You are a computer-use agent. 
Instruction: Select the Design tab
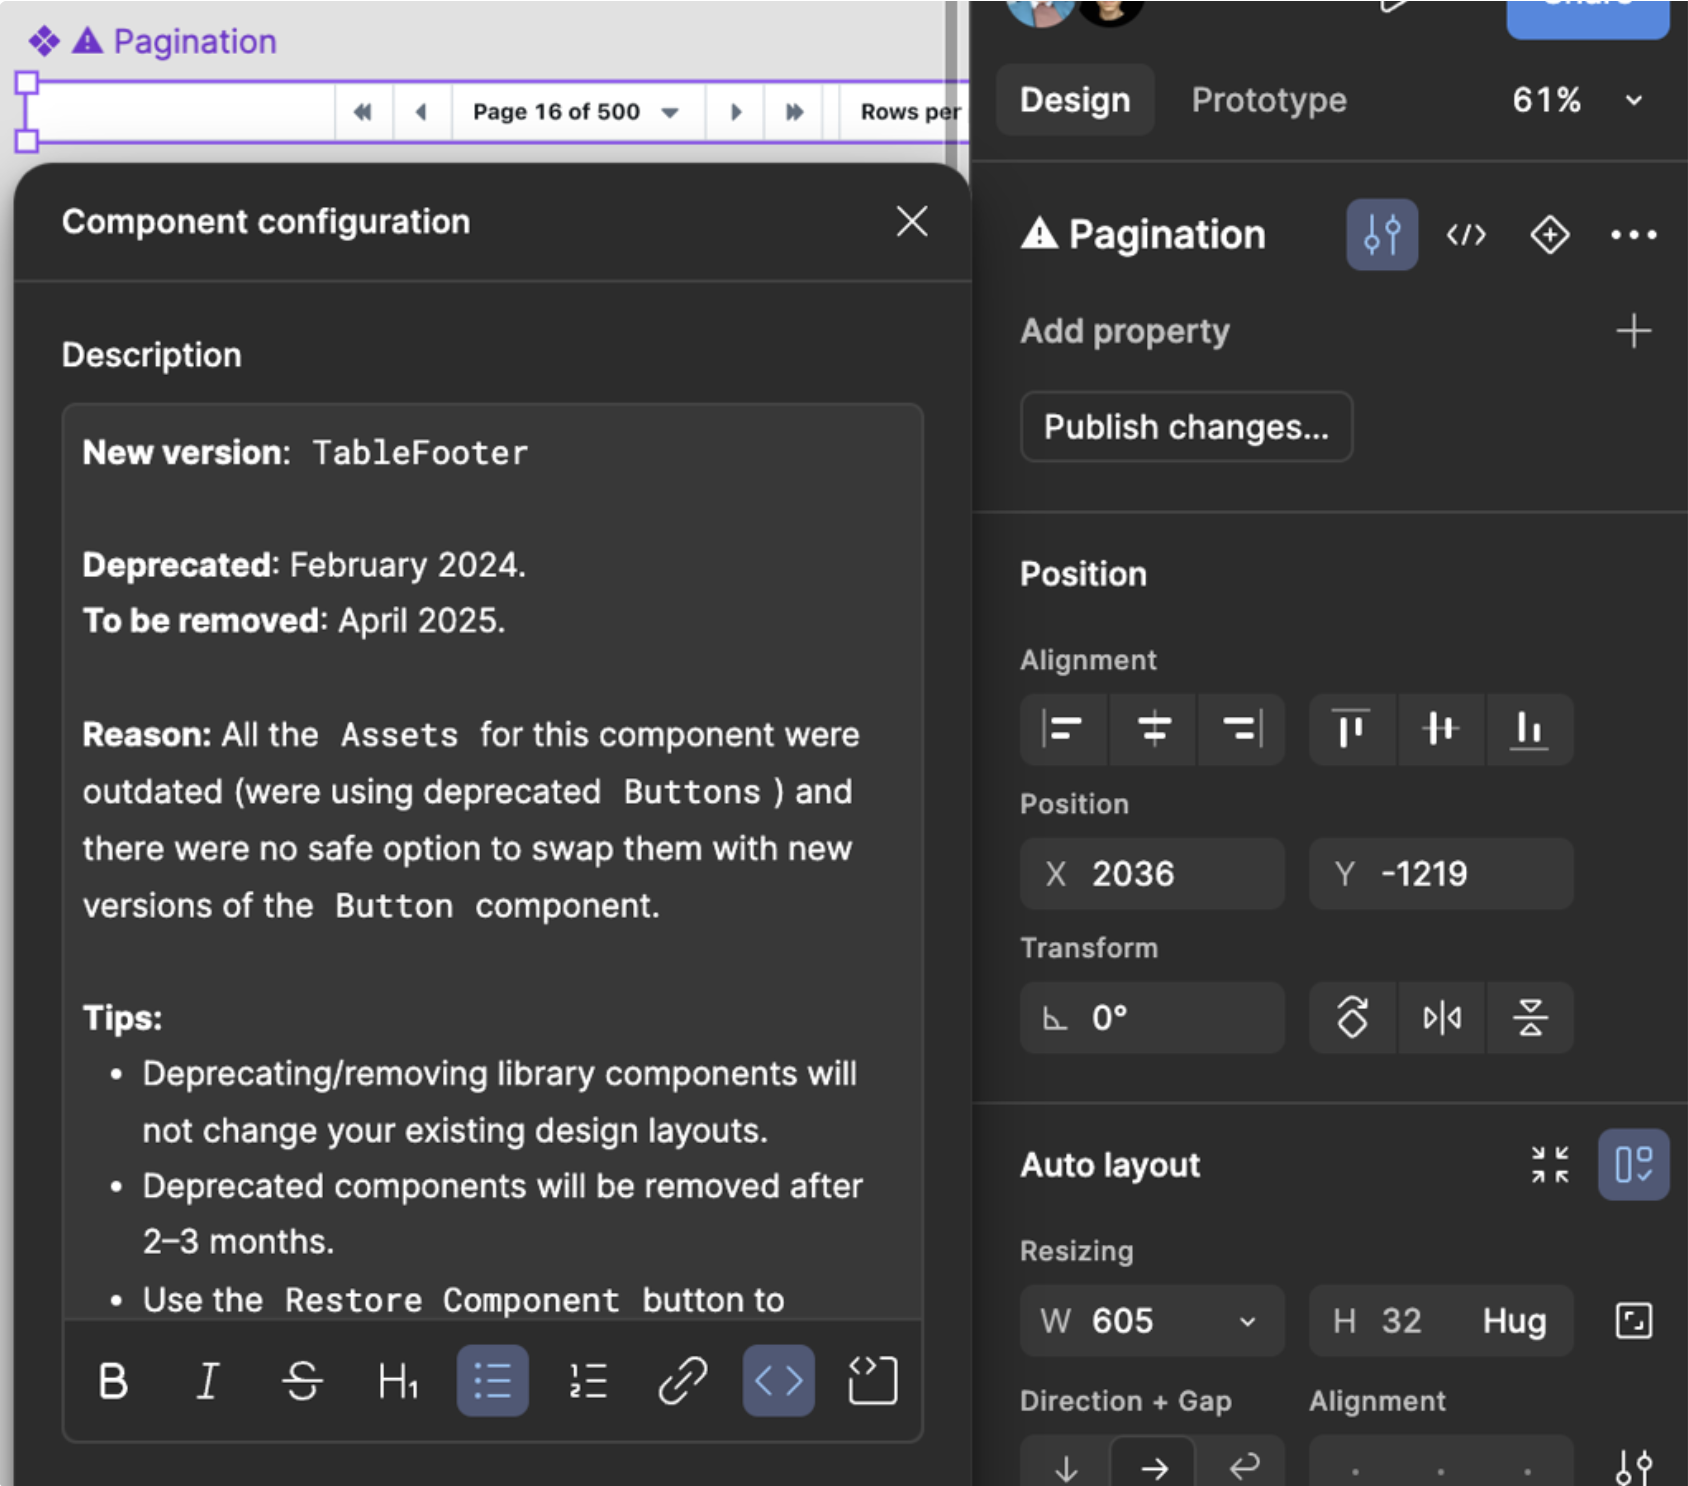point(1075,100)
